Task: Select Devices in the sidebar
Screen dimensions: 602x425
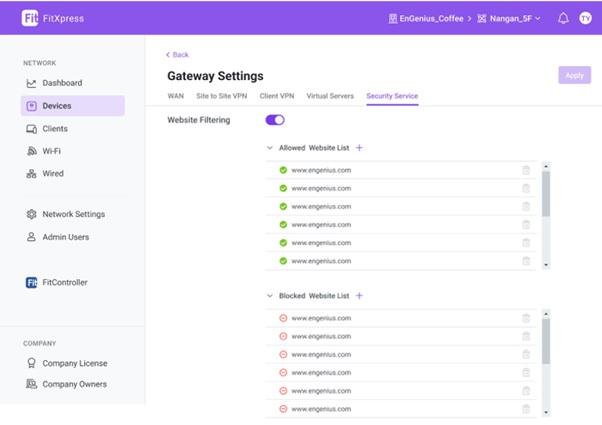Action: (73, 106)
